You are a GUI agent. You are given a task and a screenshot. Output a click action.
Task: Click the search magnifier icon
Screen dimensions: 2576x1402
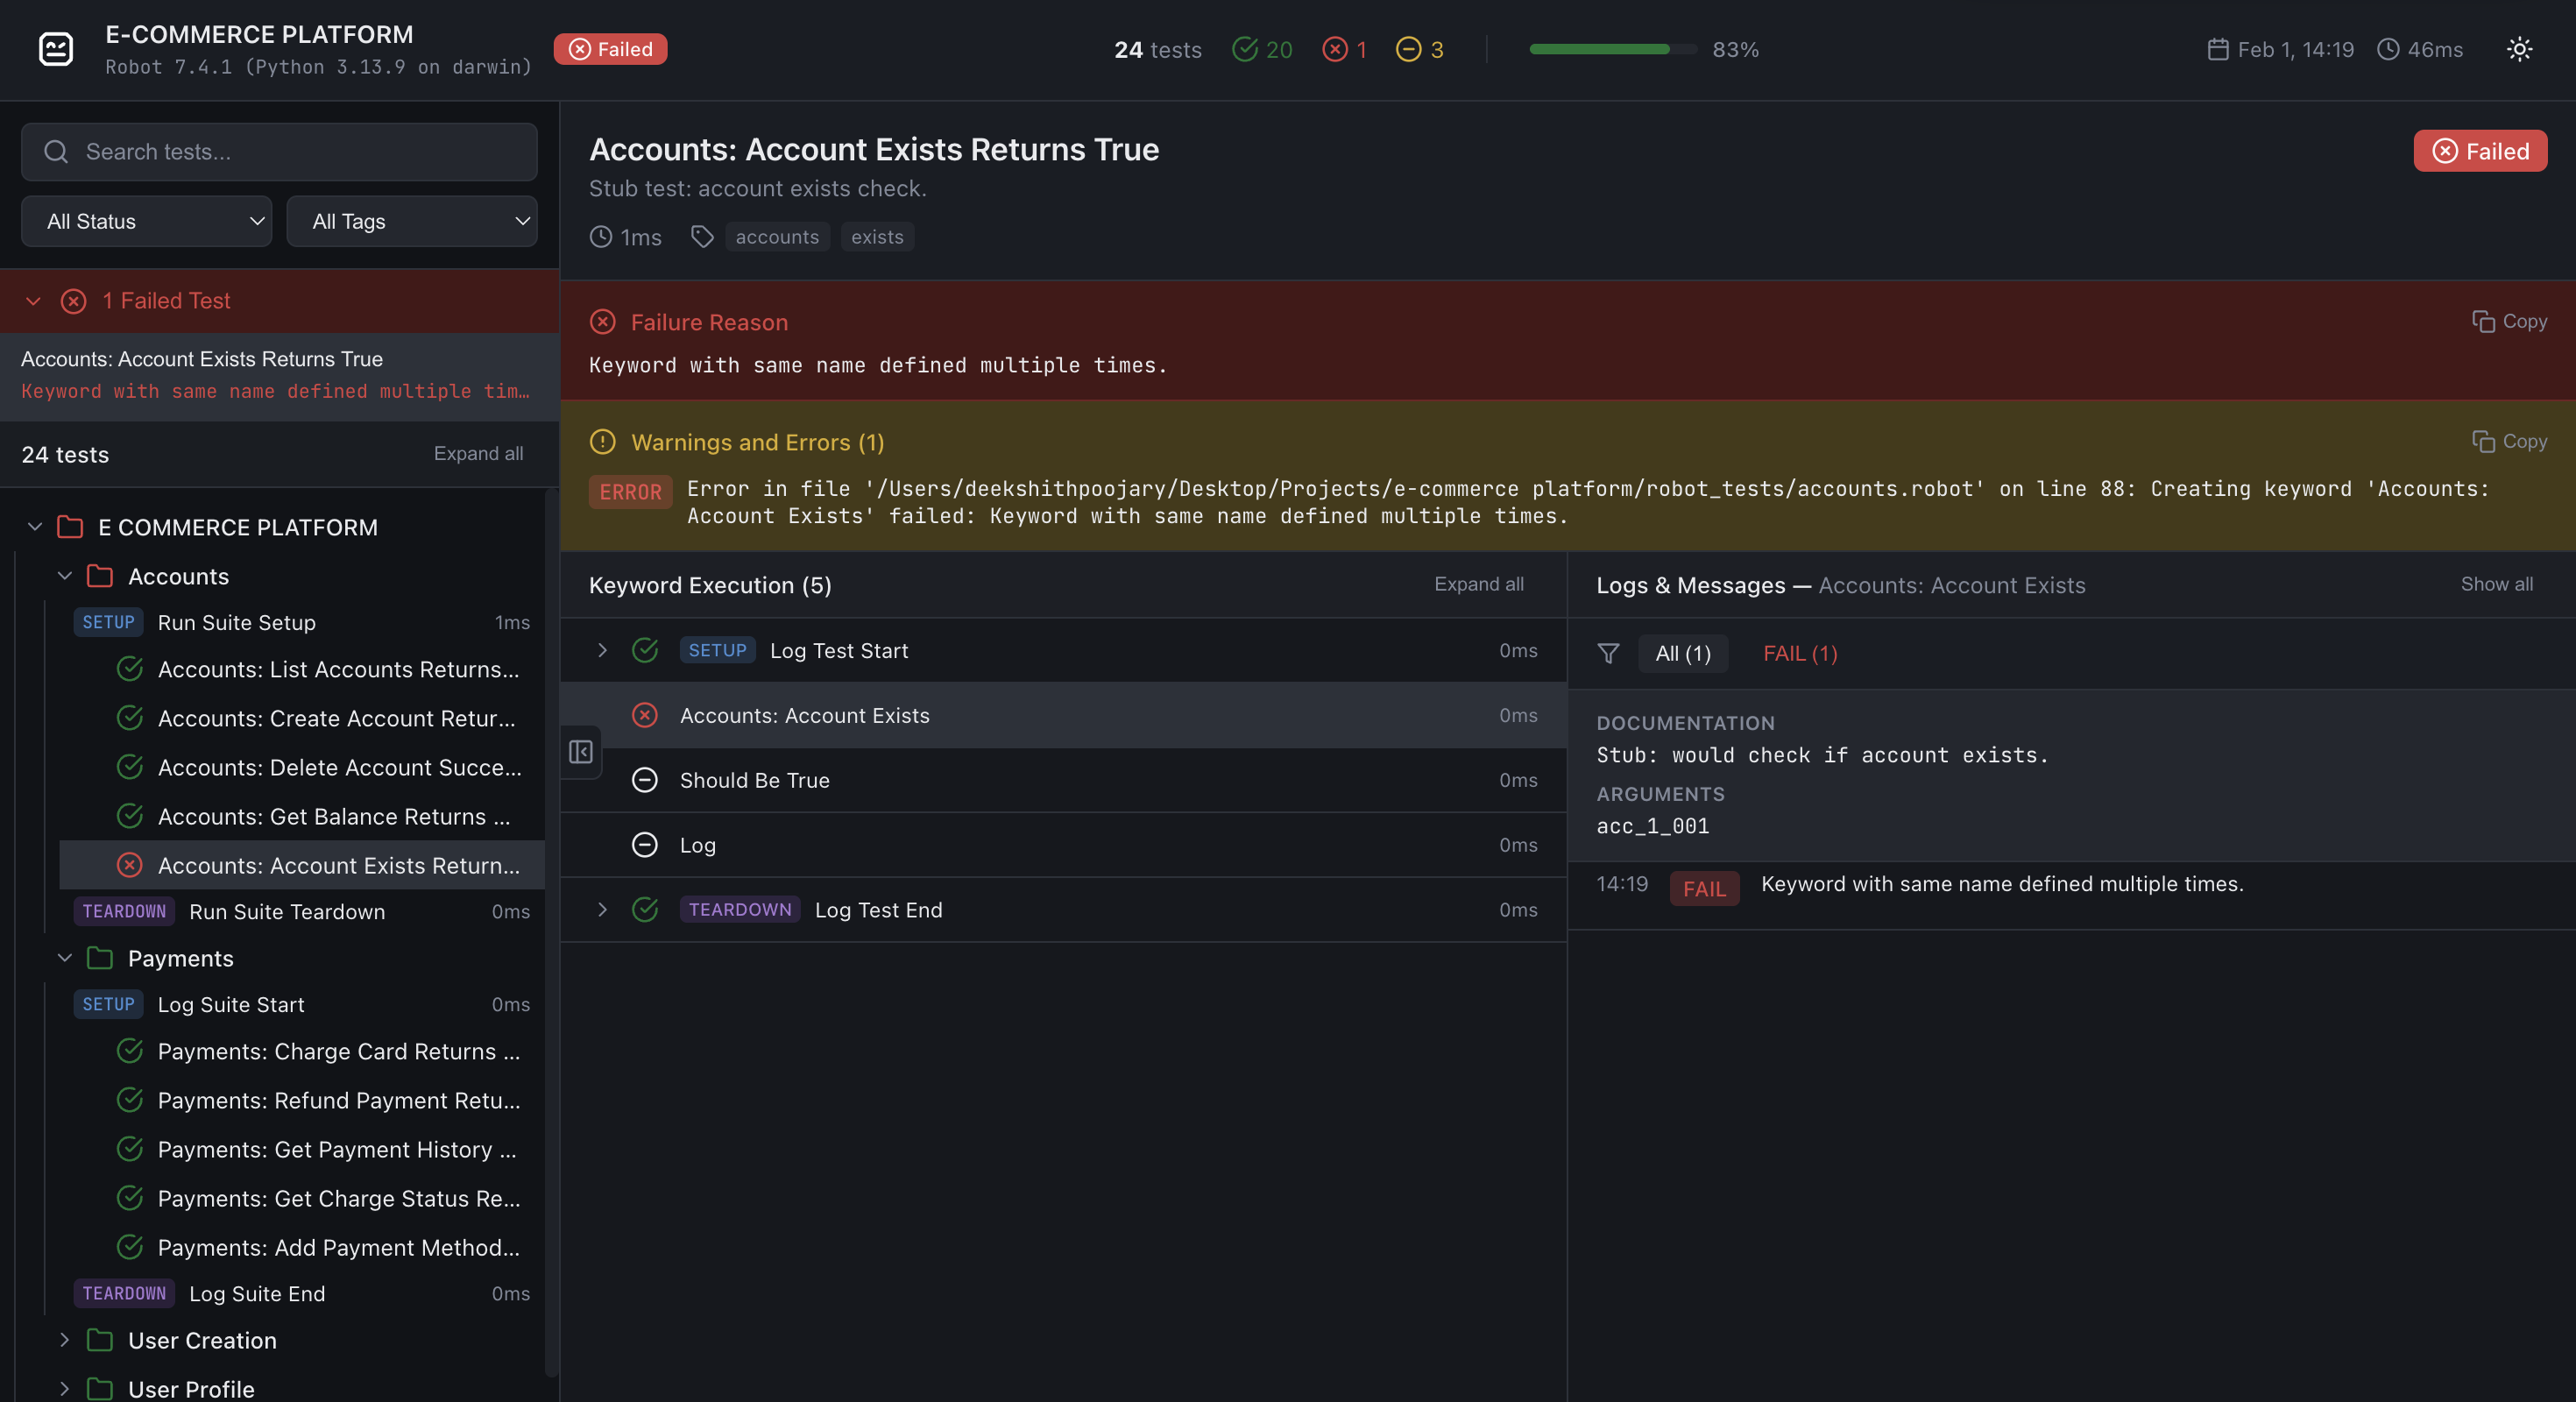(56, 151)
